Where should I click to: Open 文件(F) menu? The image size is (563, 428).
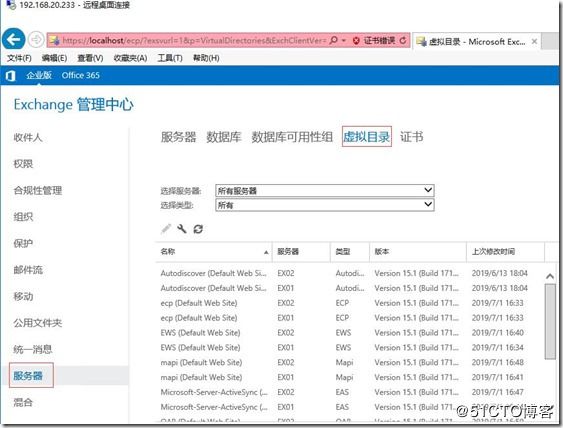click(x=19, y=58)
